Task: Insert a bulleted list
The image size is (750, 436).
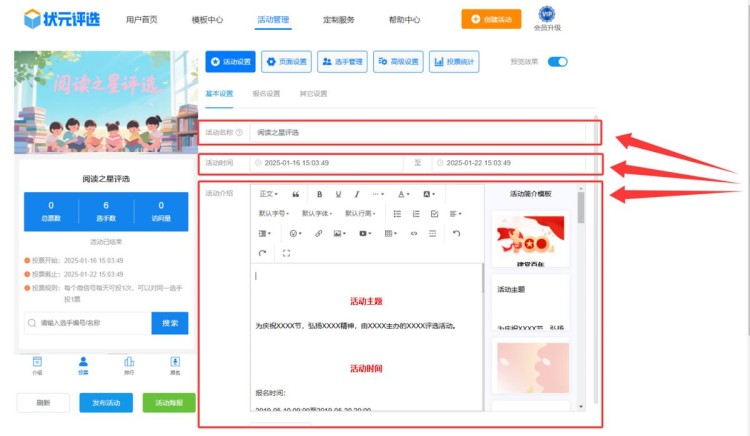Action: [x=397, y=213]
